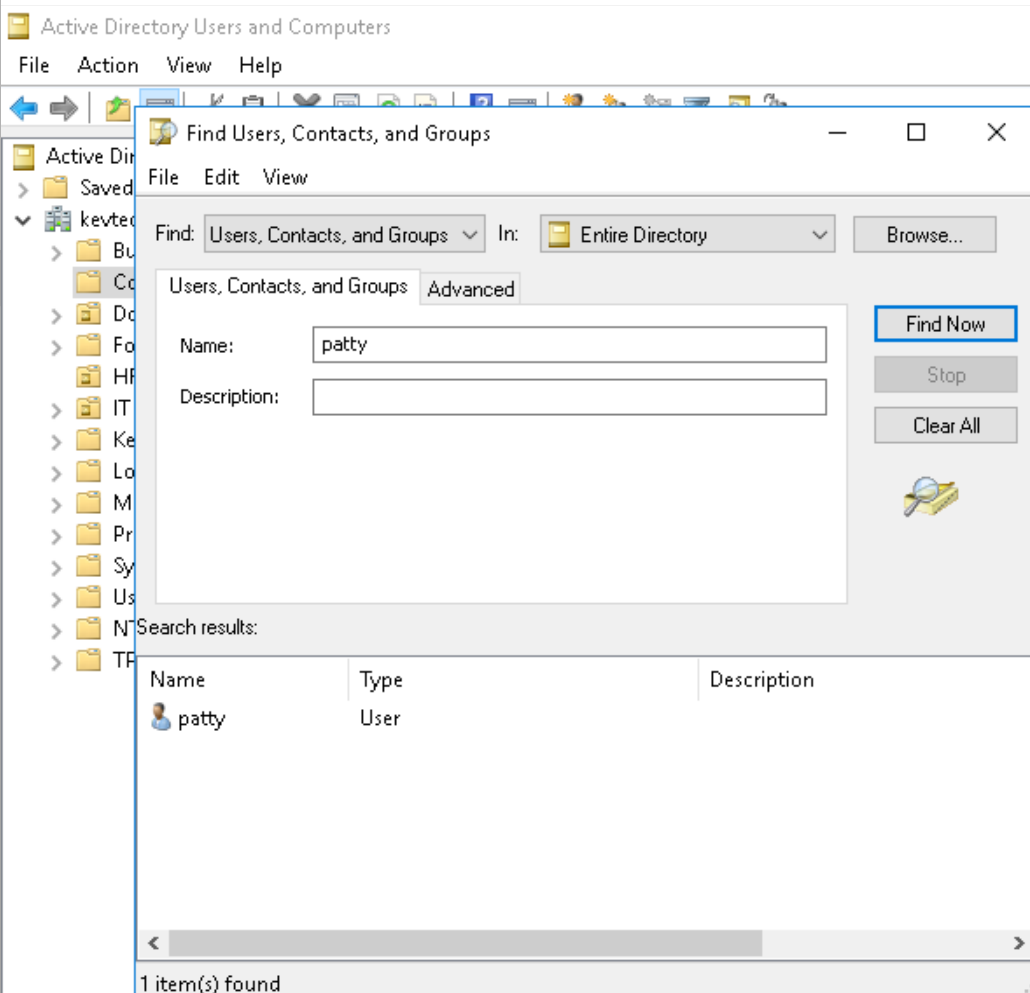The height and width of the screenshot is (993, 1030).
Task: Click the folder icon of the 'Bu' container
Action: pos(89,251)
